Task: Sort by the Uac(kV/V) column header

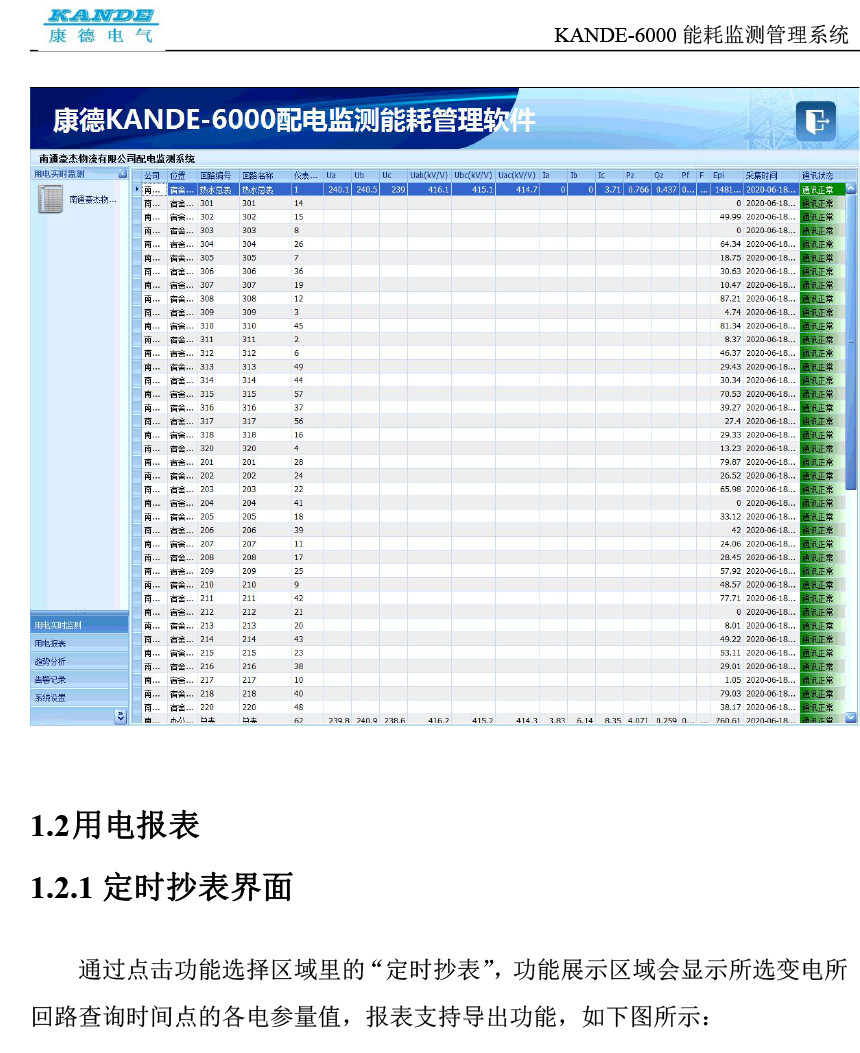Action: 517,175
